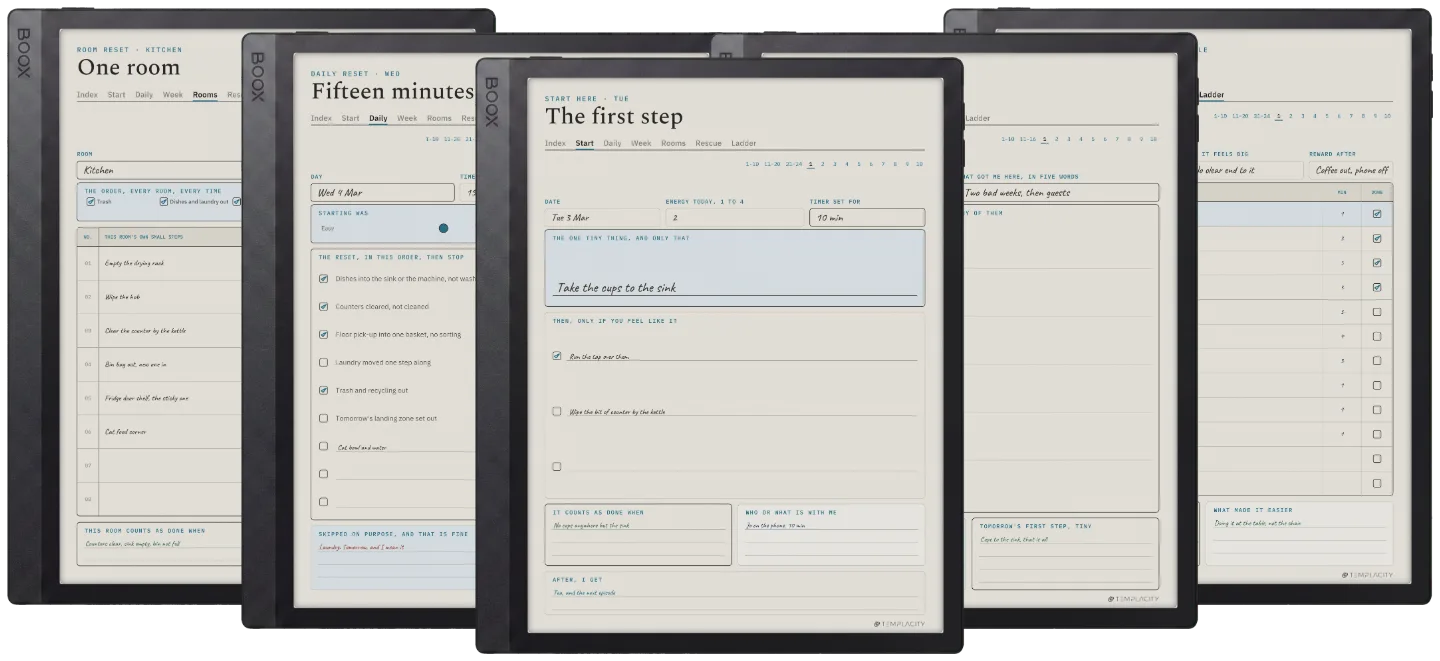Select the teal dot on the Starting Was scale
The width and height of the screenshot is (1440, 661).
pos(443,228)
